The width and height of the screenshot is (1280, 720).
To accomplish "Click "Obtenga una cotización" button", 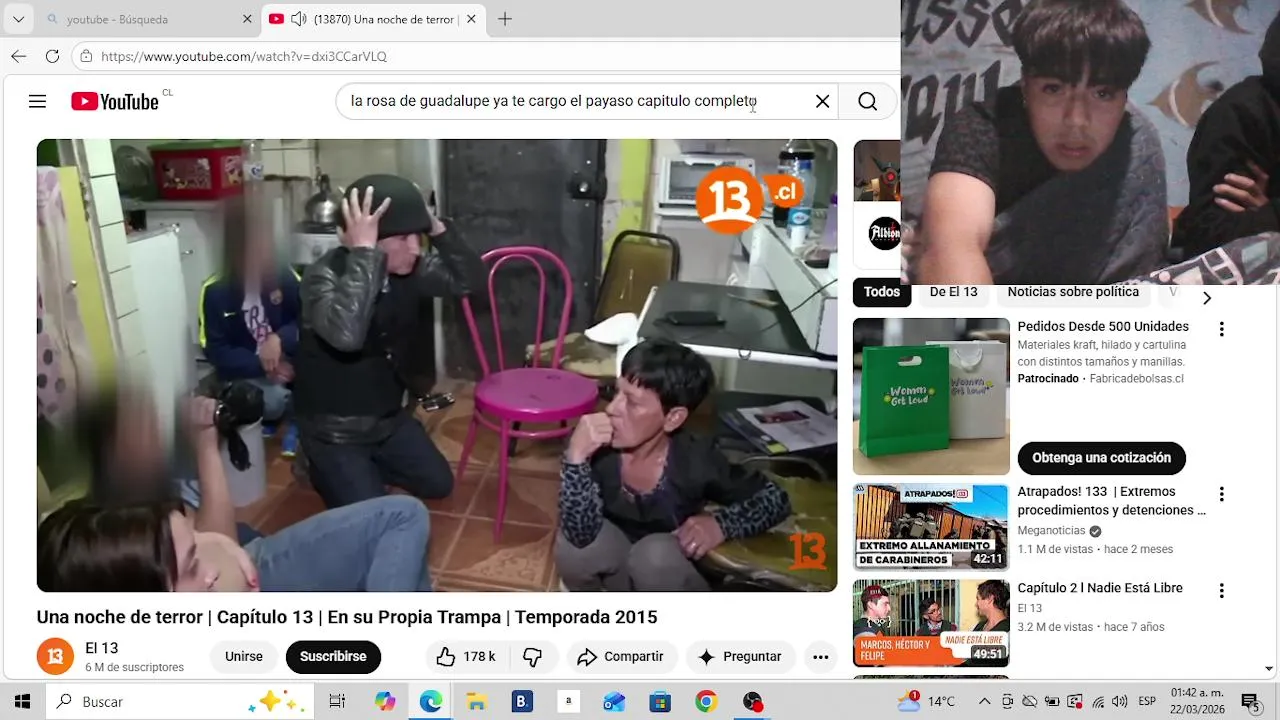I will point(1102,457).
